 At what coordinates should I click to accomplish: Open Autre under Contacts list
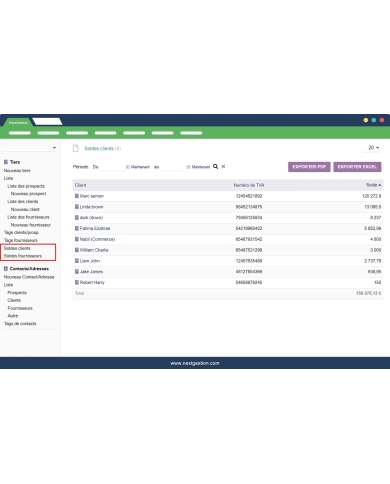point(13,316)
